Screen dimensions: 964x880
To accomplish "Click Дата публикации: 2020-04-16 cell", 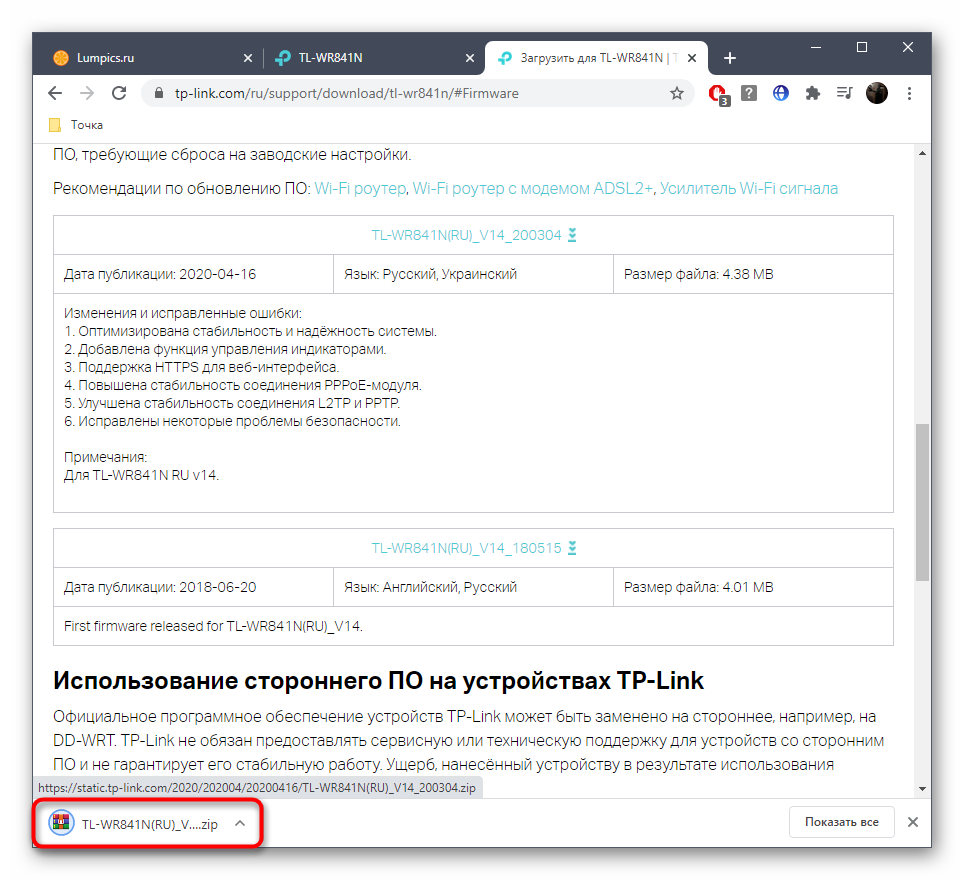I will [193, 274].
